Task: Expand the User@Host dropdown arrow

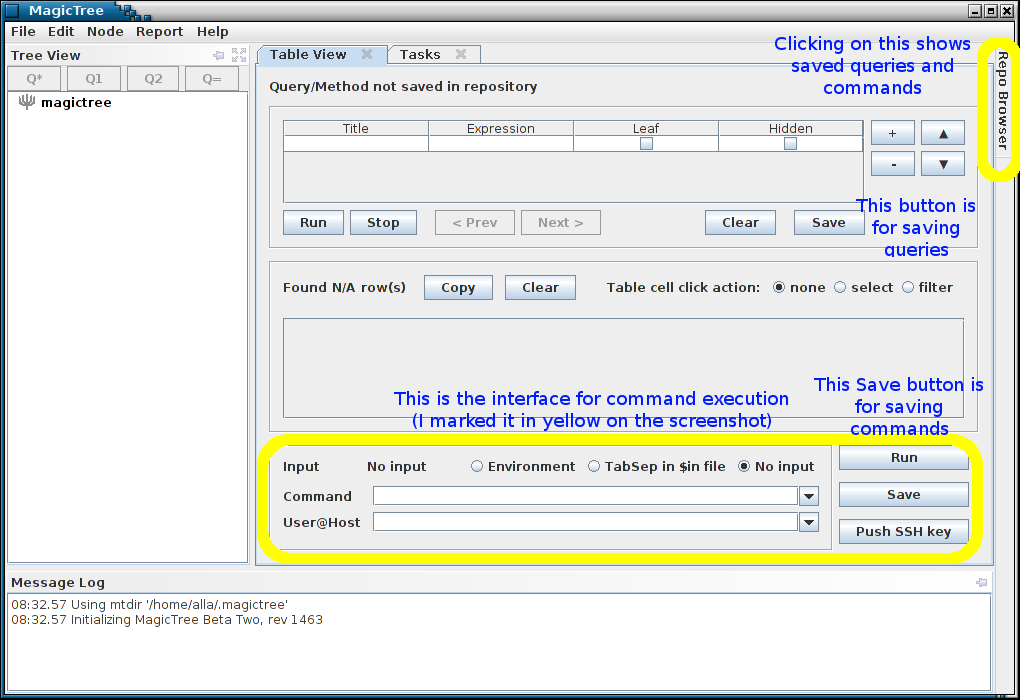Action: [809, 522]
